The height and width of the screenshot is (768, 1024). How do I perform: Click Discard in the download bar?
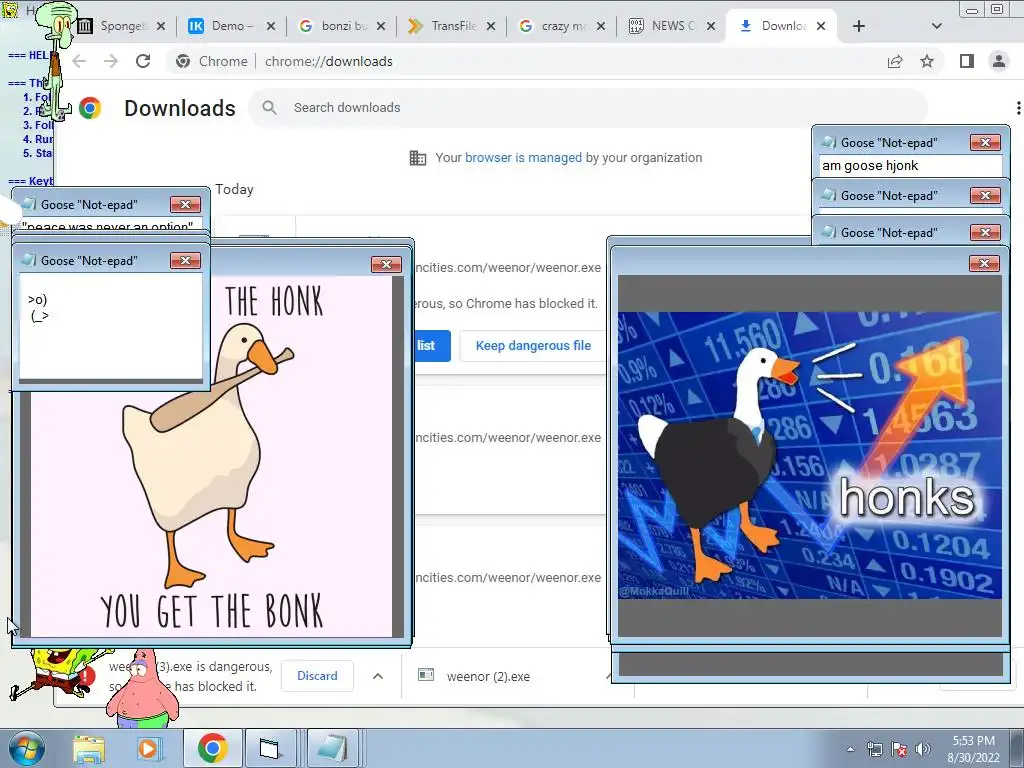[x=317, y=676]
